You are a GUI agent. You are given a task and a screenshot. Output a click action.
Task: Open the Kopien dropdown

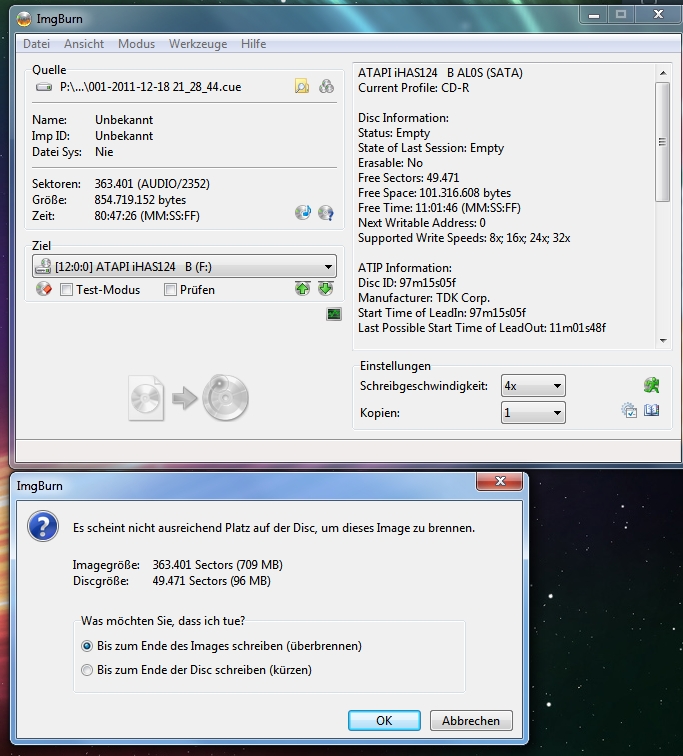coord(533,413)
